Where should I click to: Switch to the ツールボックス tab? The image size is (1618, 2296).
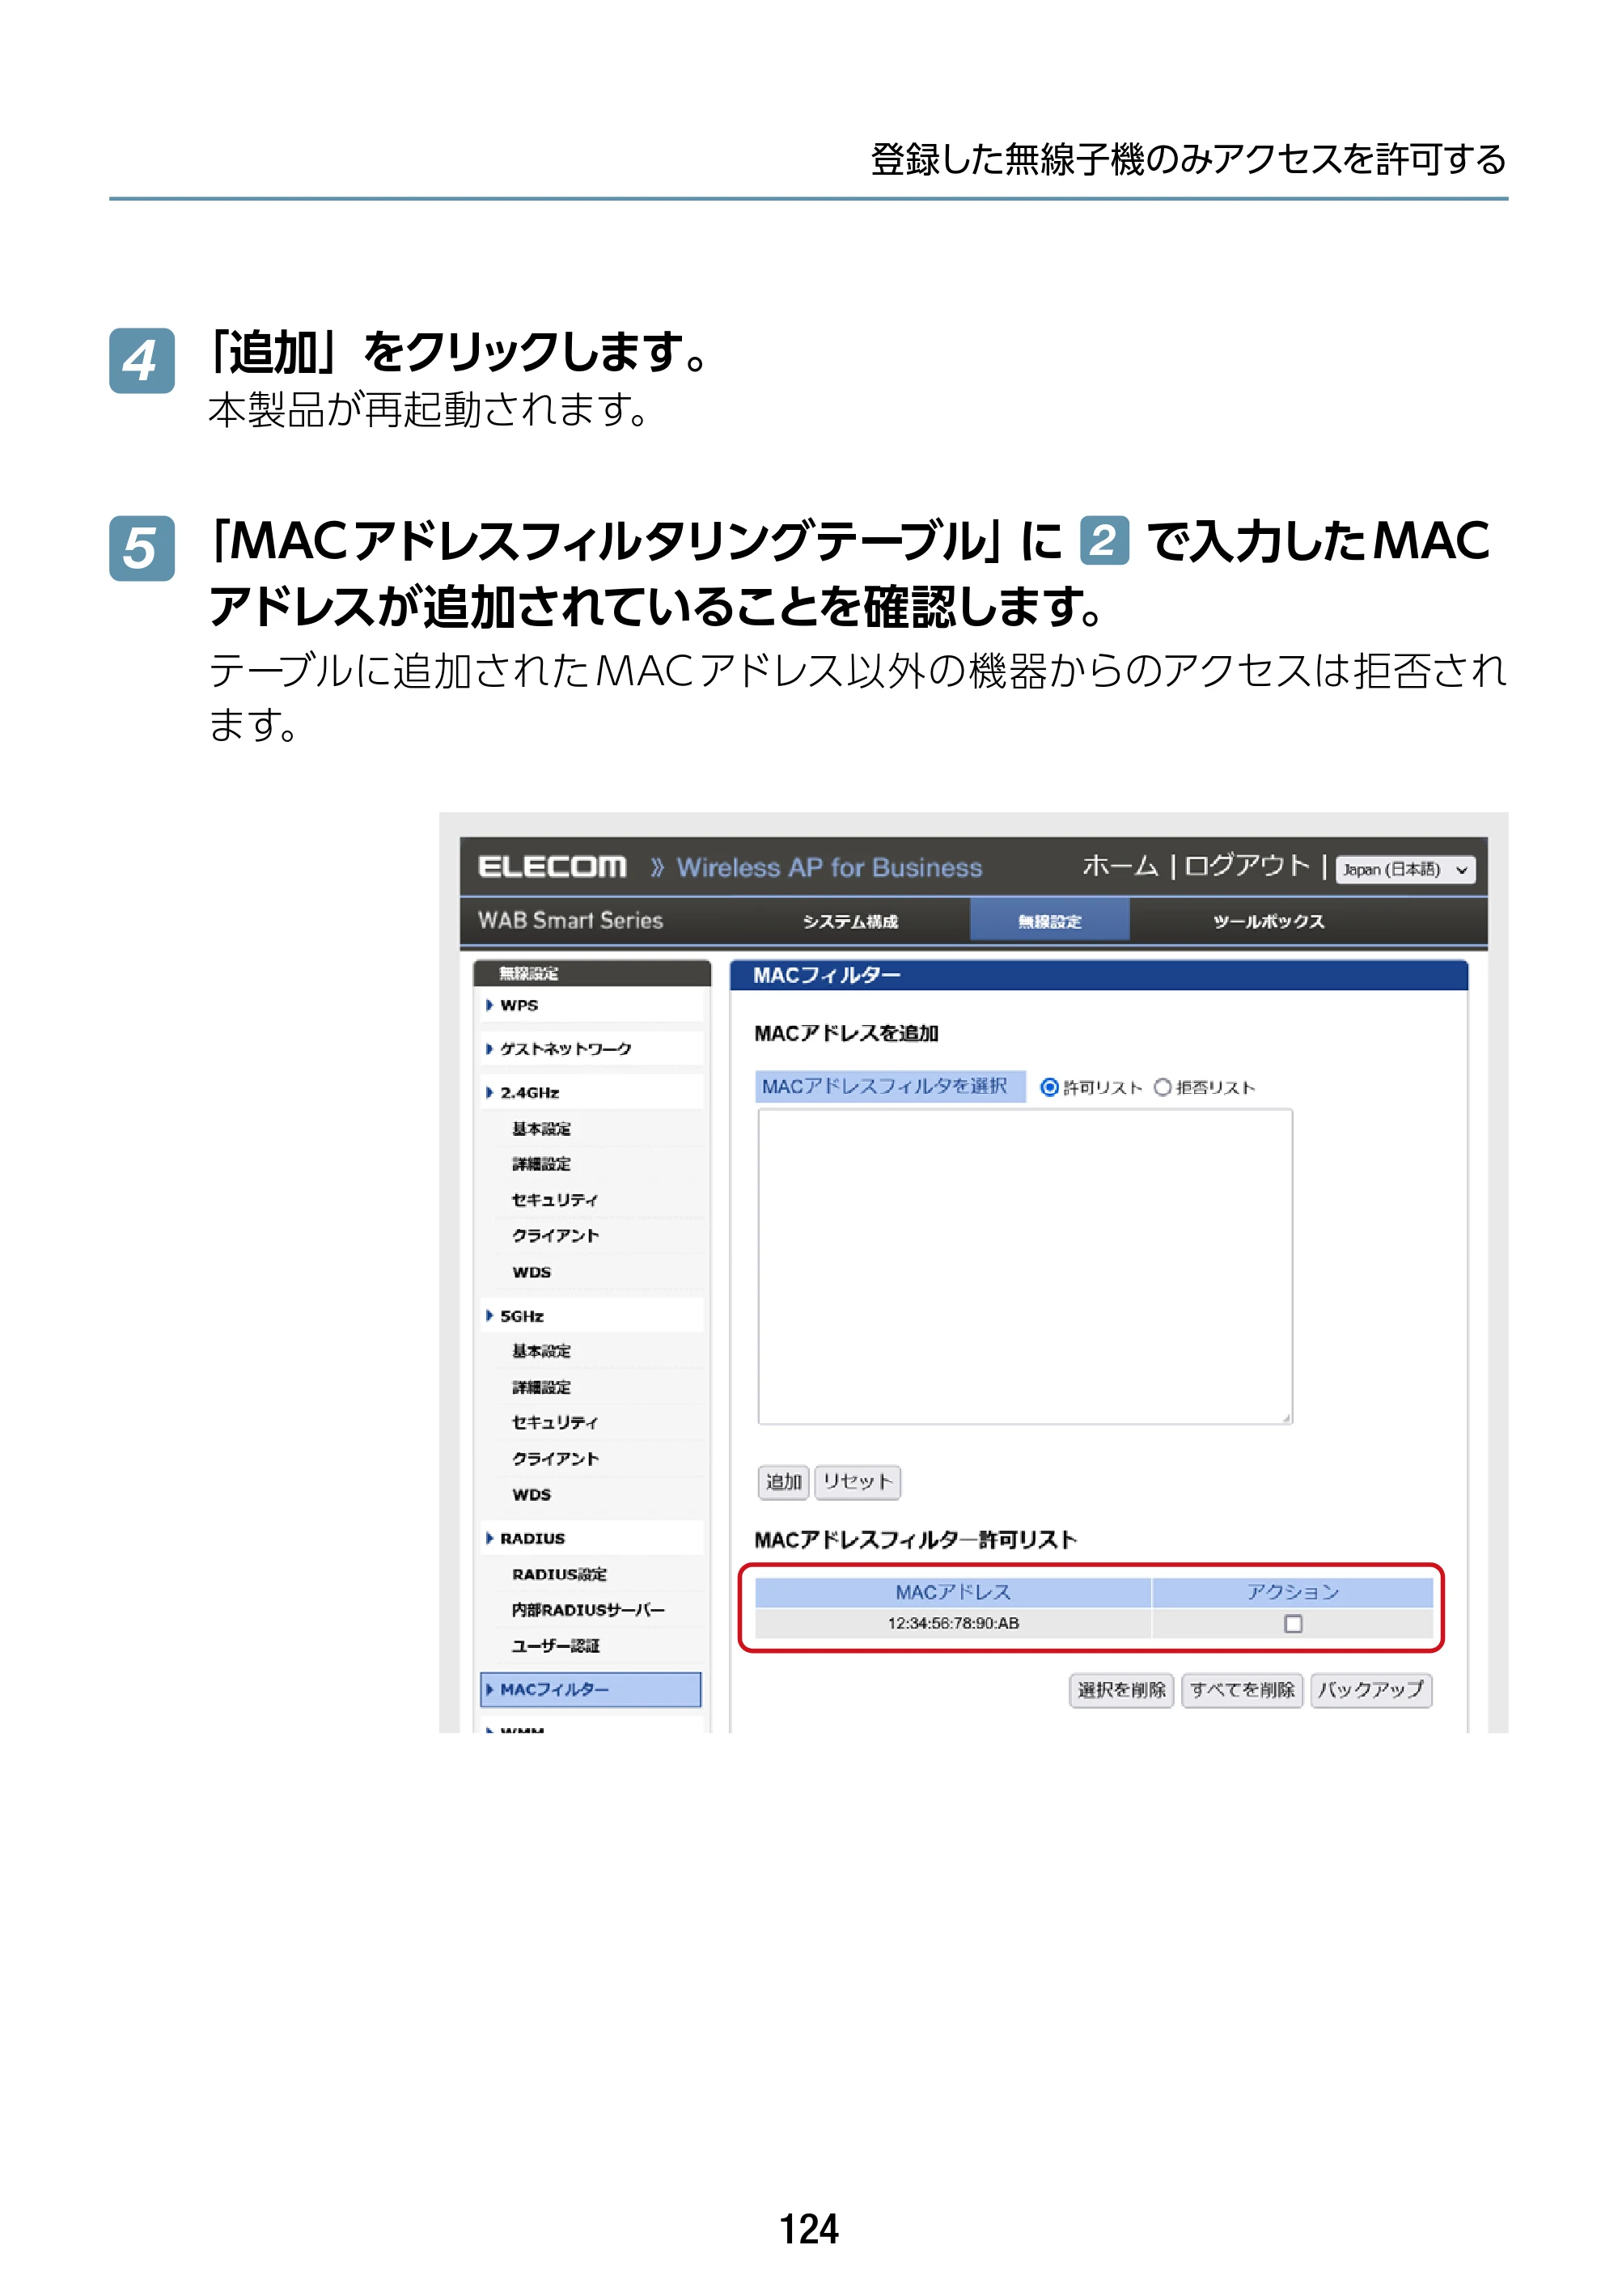(1269, 921)
